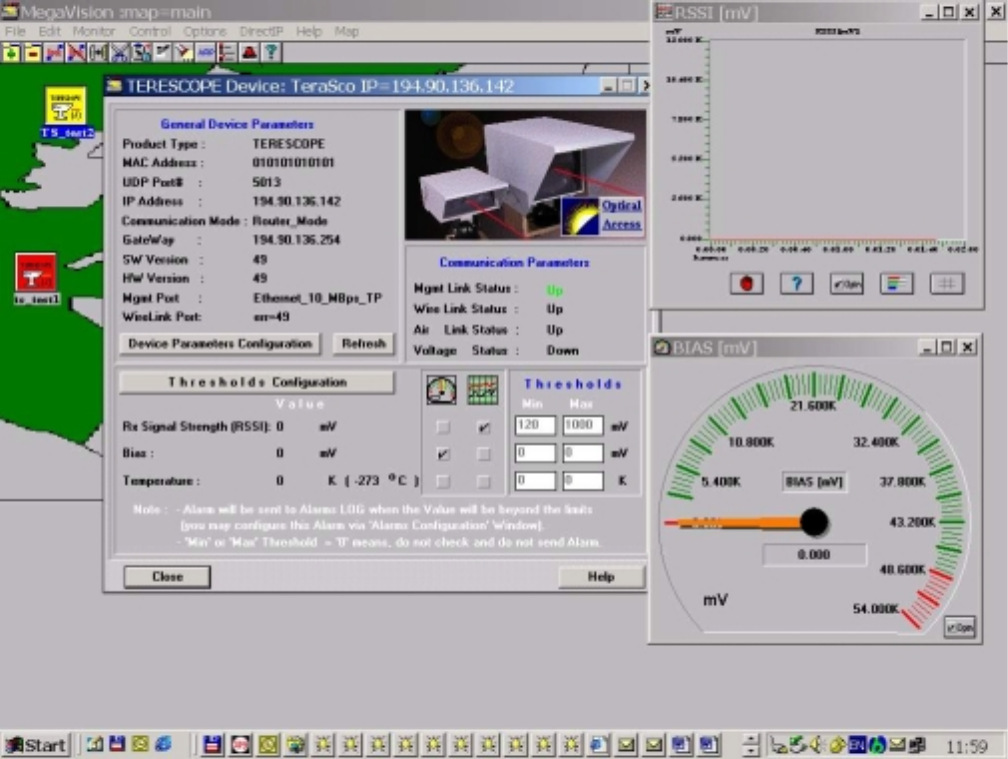Open the Control menu
Image resolution: width=1008 pixels, height=759 pixels.
point(150,31)
